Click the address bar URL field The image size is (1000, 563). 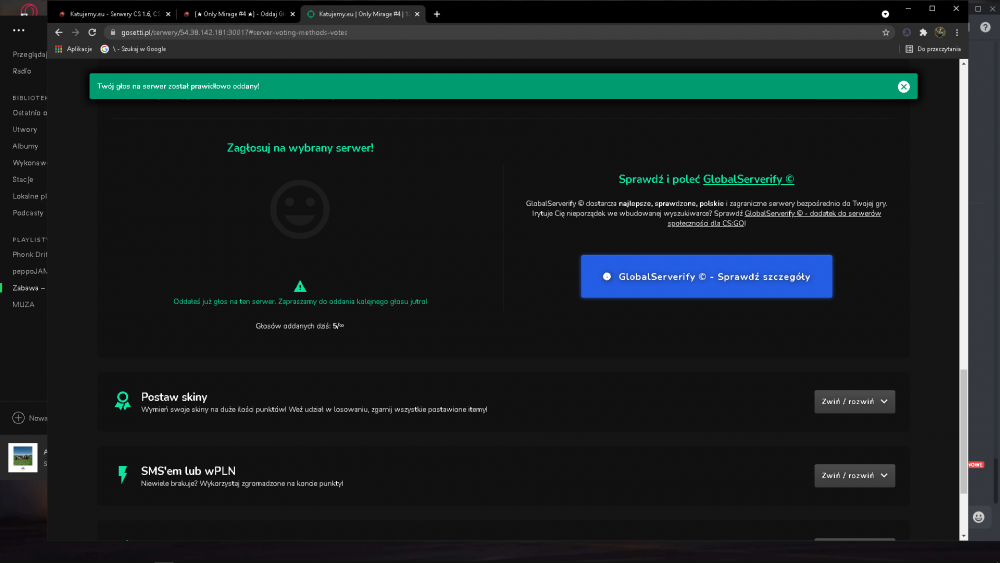[497, 33]
